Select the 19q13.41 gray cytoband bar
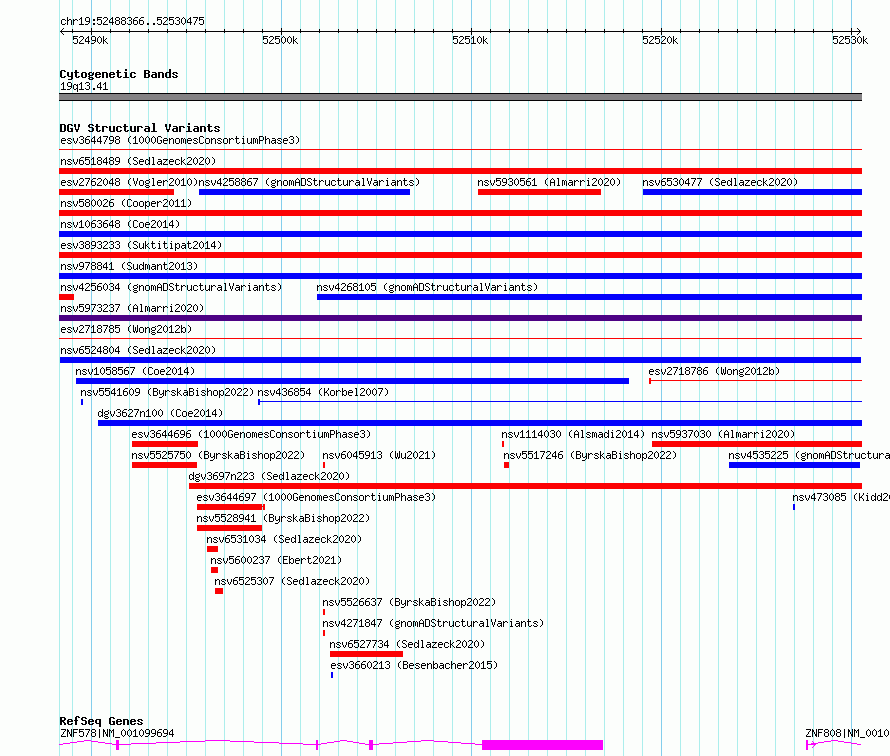 pyautogui.click(x=460, y=97)
